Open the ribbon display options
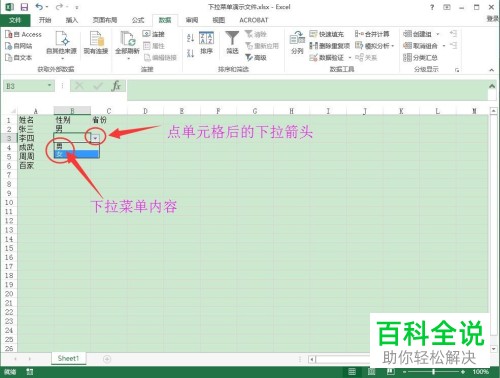 coord(447,7)
